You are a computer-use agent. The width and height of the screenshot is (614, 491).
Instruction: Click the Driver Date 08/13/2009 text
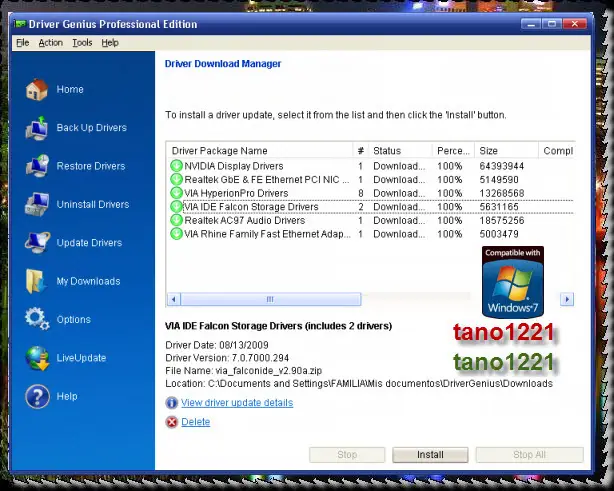pos(217,345)
